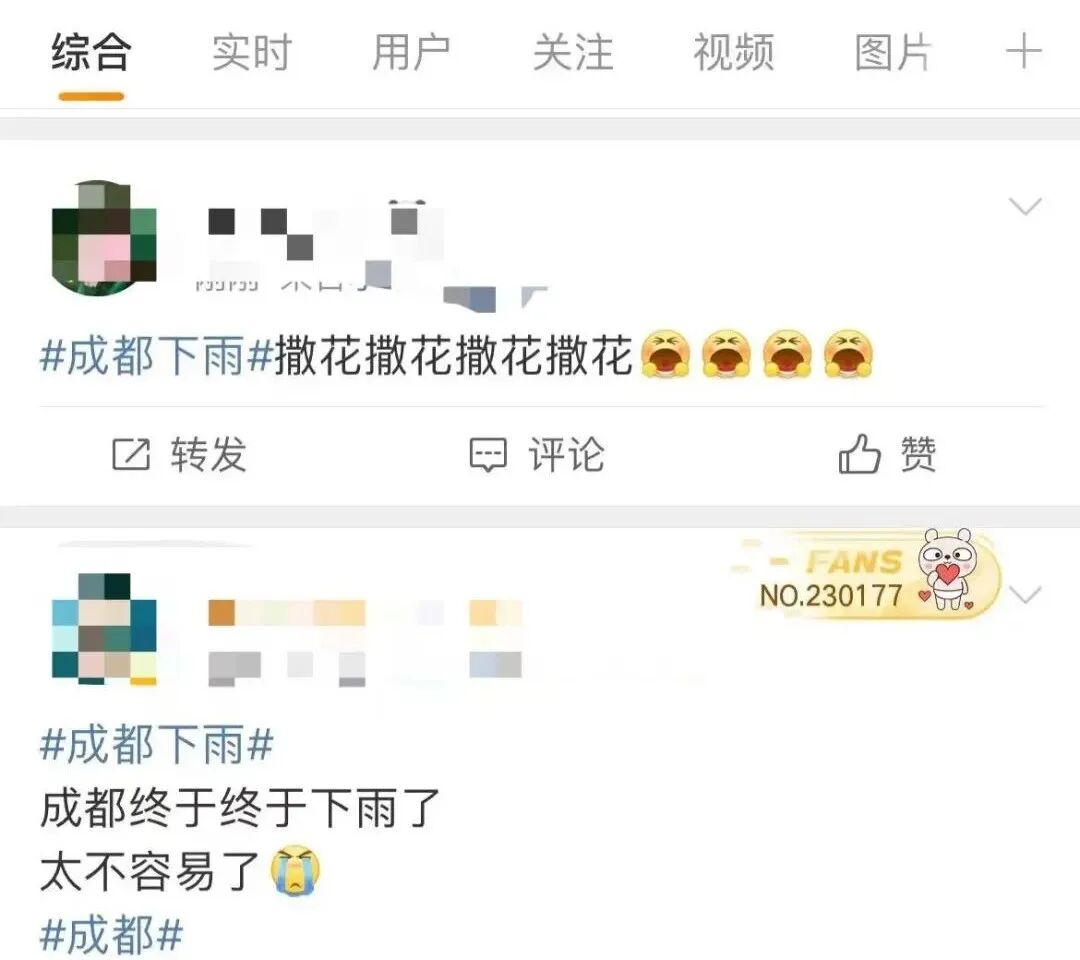Tap the crying emoji in the second post
This screenshot has width=1080, height=960.
coord(295,870)
